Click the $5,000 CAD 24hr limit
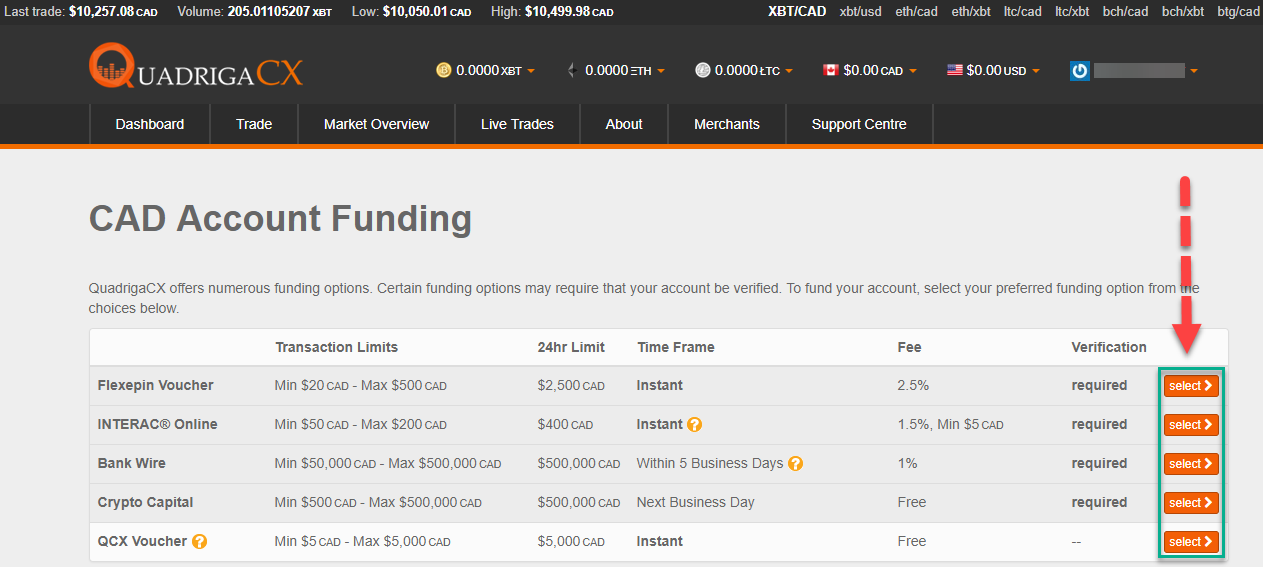Viewport: 1263px width, 567px height. pyautogui.click(x=571, y=541)
